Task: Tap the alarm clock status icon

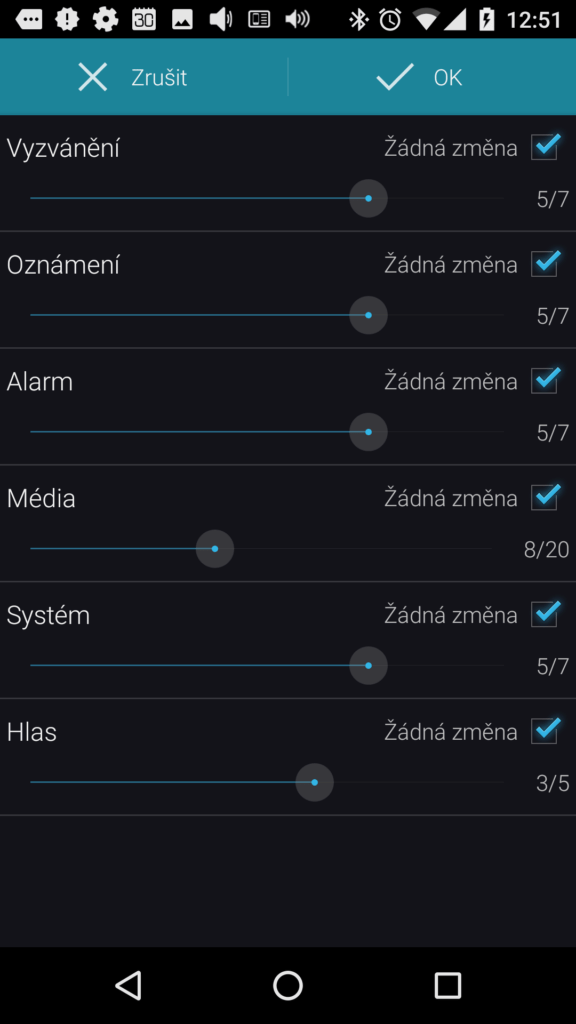Action: pos(391,19)
